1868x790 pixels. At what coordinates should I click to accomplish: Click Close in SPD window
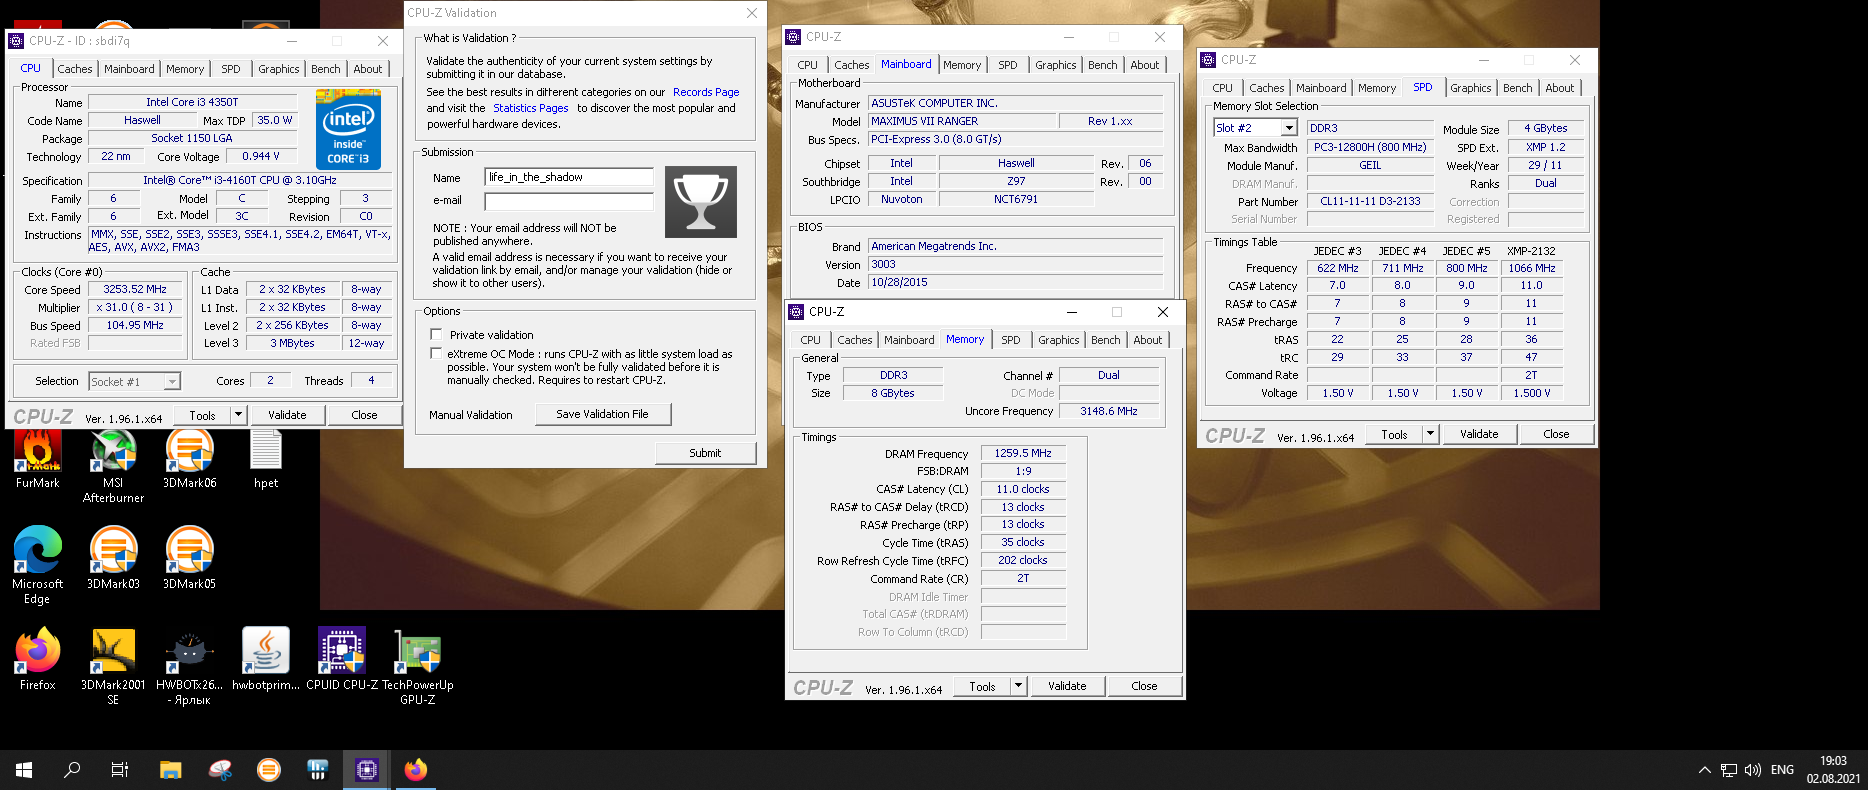tap(1556, 434)
